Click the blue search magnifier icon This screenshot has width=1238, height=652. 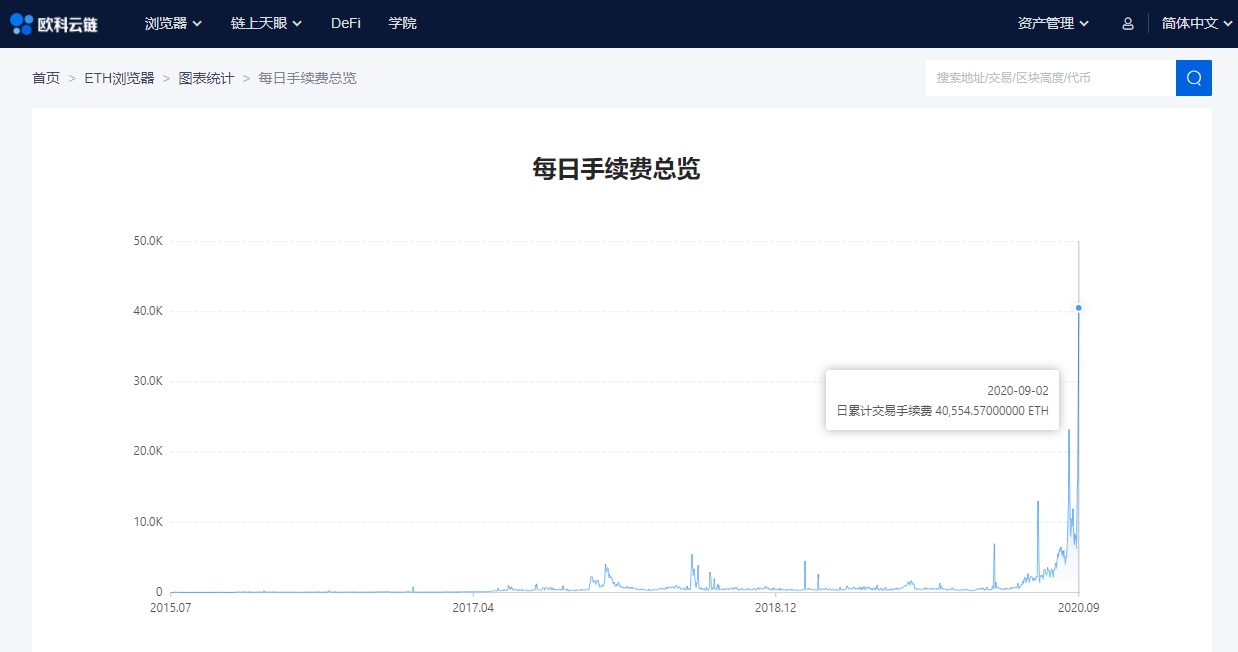pyautogui.click(x=1193, y=77)
